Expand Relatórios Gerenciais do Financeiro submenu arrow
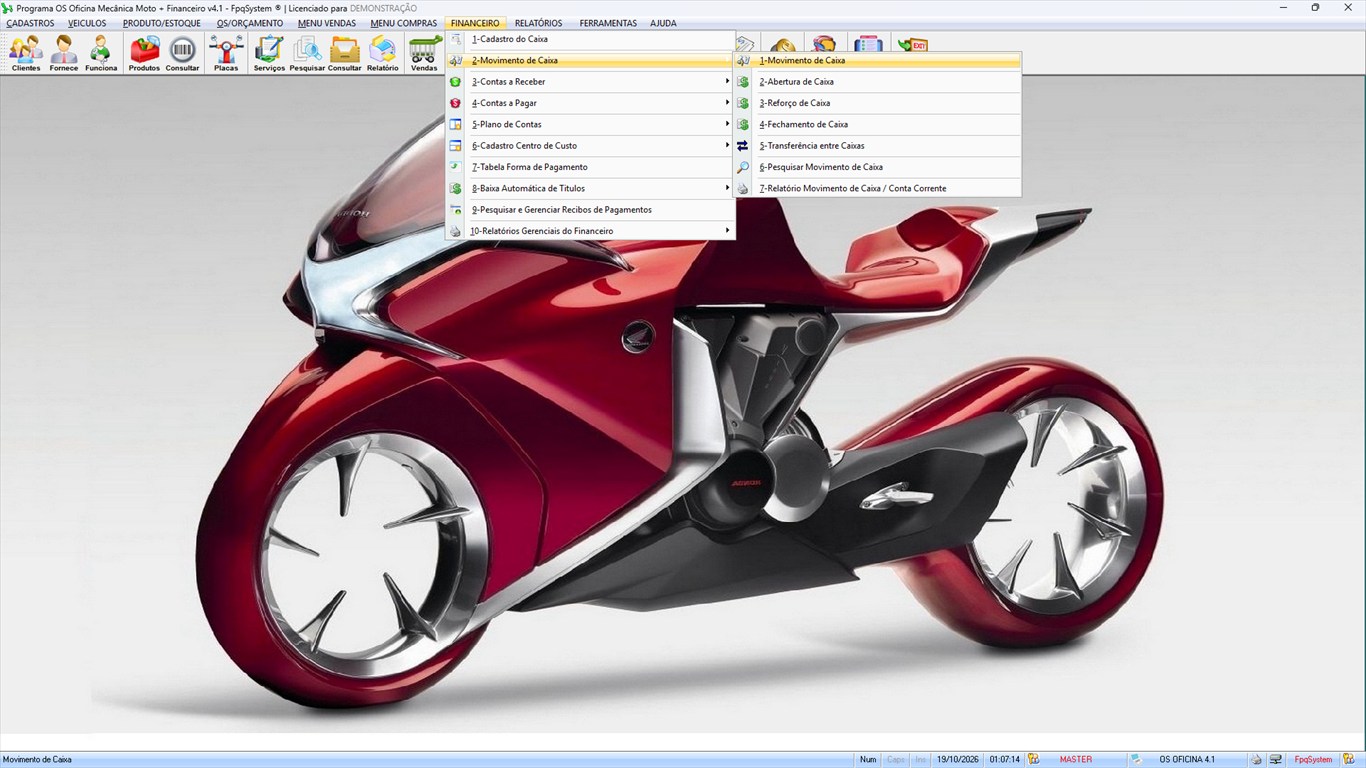This screenshot has height=768, width=1366. coord(728,231)
